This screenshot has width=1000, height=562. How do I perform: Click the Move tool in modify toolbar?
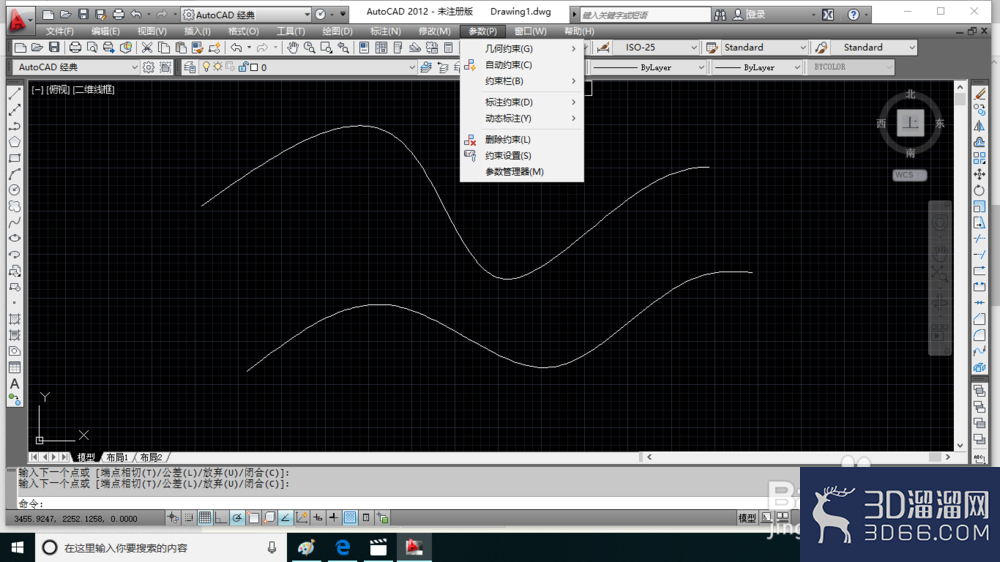(980, 174)
